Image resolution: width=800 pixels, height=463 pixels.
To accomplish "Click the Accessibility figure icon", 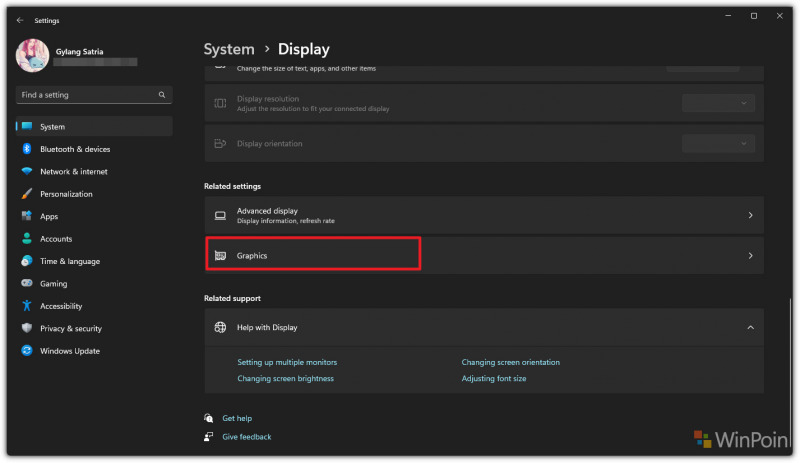I will 27,306.
